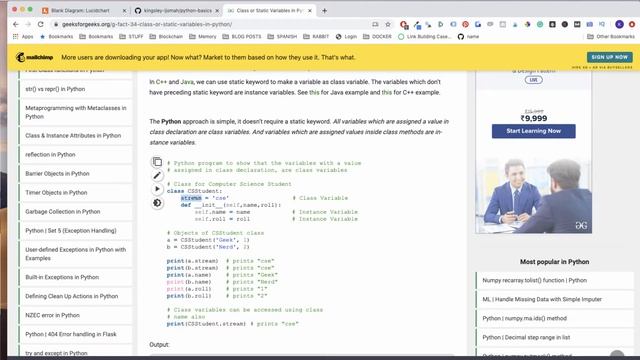
Task: Click the teal circle extension icon
Action: pyautogui.click(x=540, y=24)
